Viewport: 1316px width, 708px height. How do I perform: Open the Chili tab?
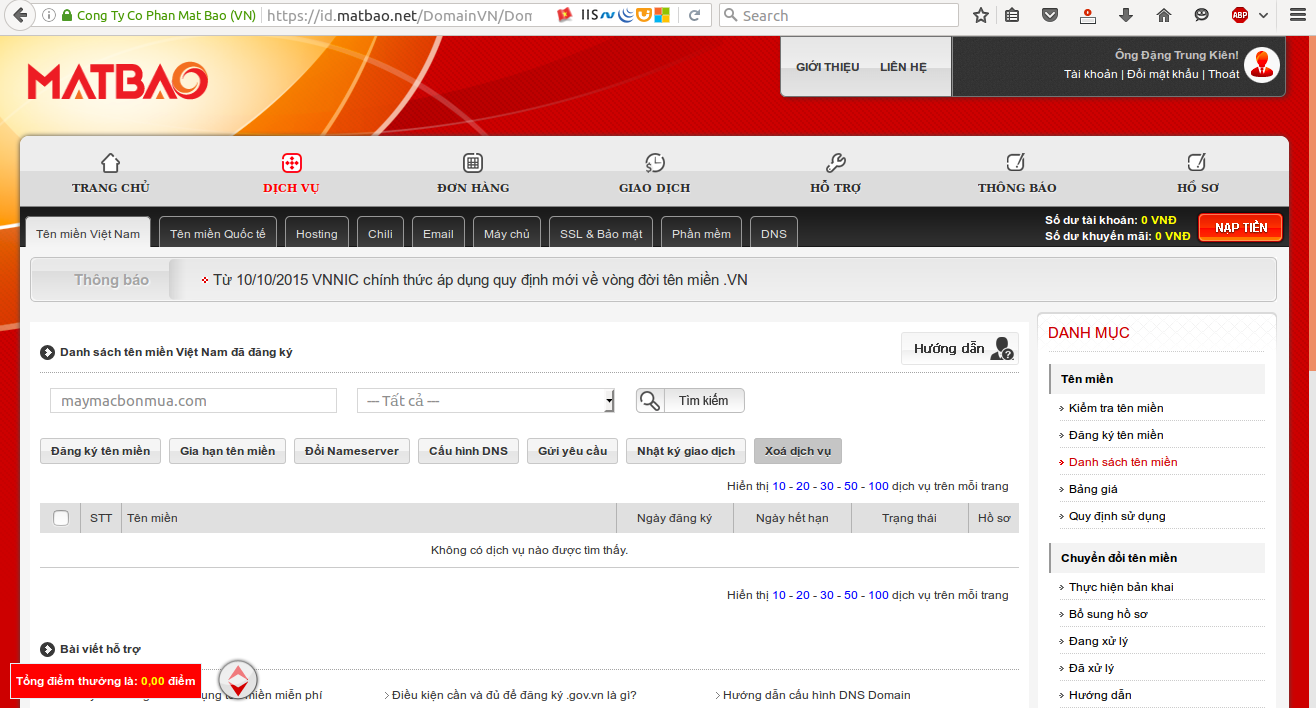tap(380, 234)
